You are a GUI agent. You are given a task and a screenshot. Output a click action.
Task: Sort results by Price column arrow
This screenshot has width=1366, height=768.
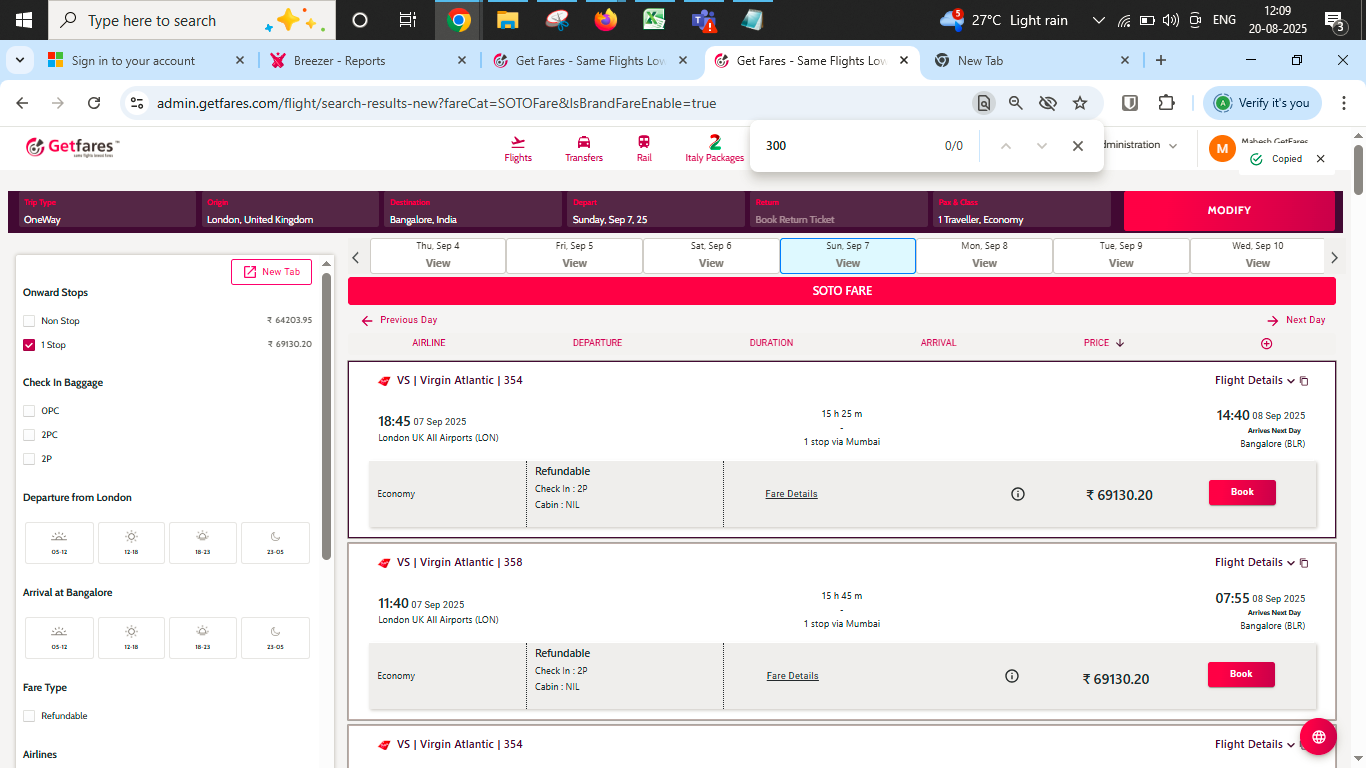click(1119, 343)
